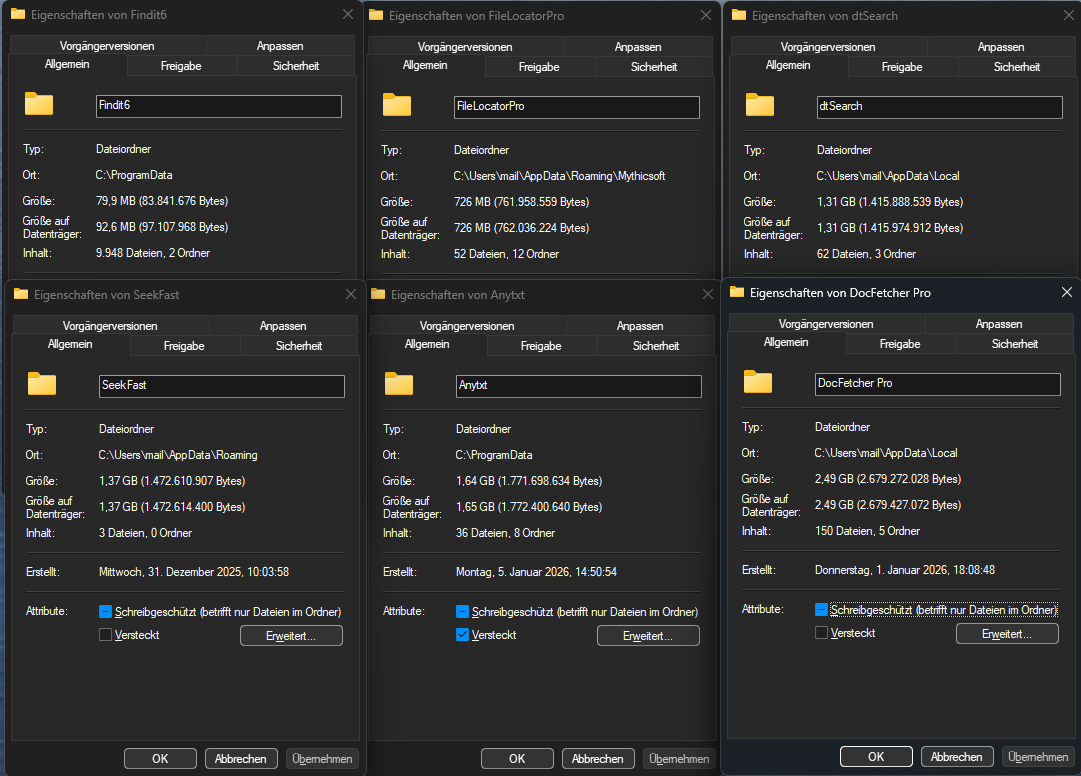
Task: Switch to the Freigabe tab for FileLocatorPro
Action: point(540,66)
